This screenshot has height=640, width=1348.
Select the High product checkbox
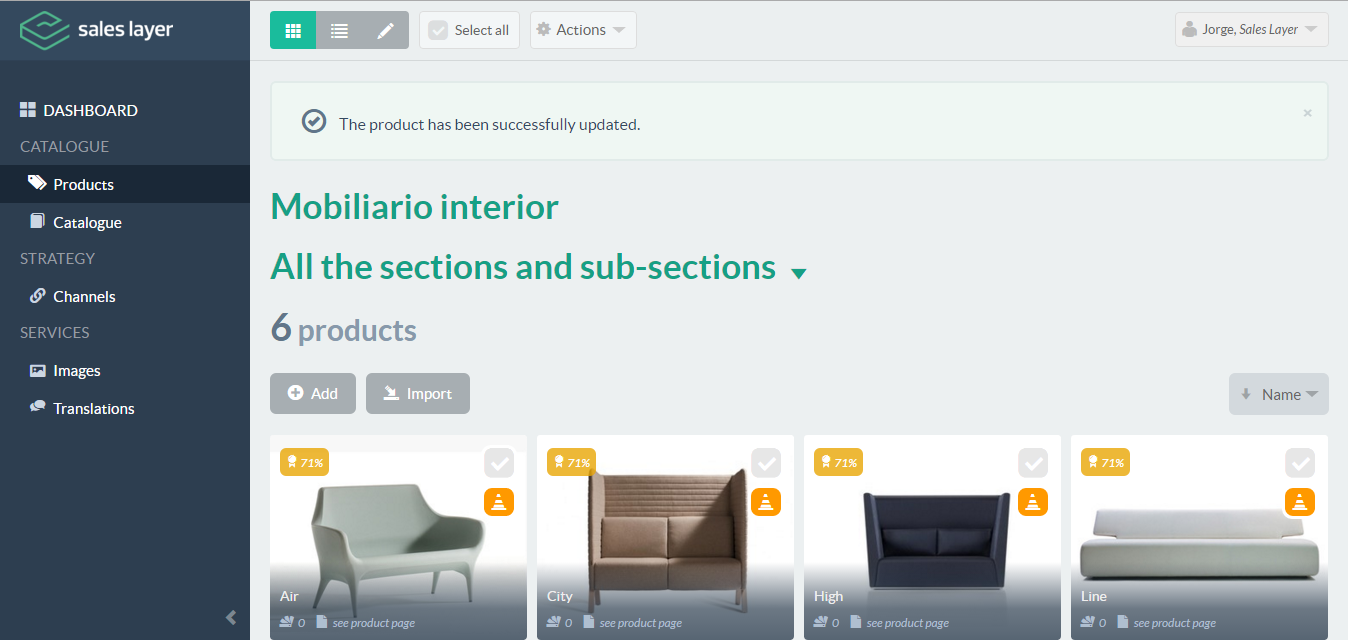[1034, 463]
